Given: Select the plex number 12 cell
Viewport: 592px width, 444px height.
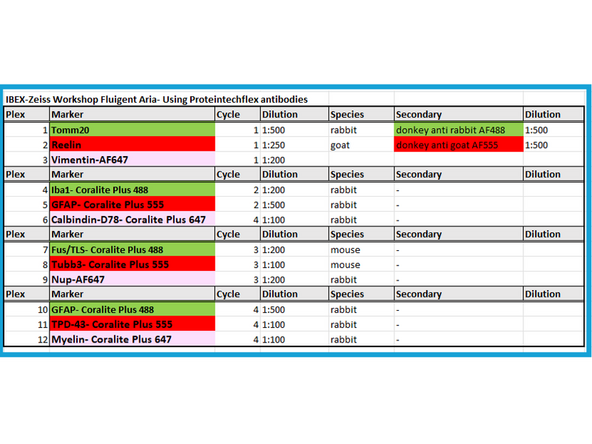Looking at the screenshot, I should click(26, 339).
